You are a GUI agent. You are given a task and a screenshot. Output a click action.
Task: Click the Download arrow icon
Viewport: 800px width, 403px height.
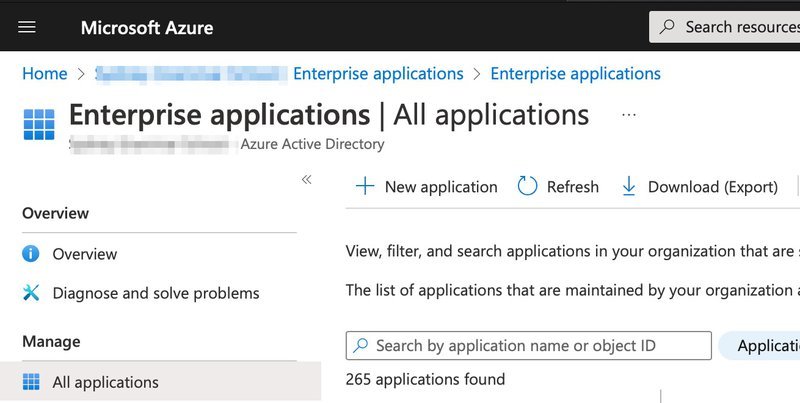point(629,186)
